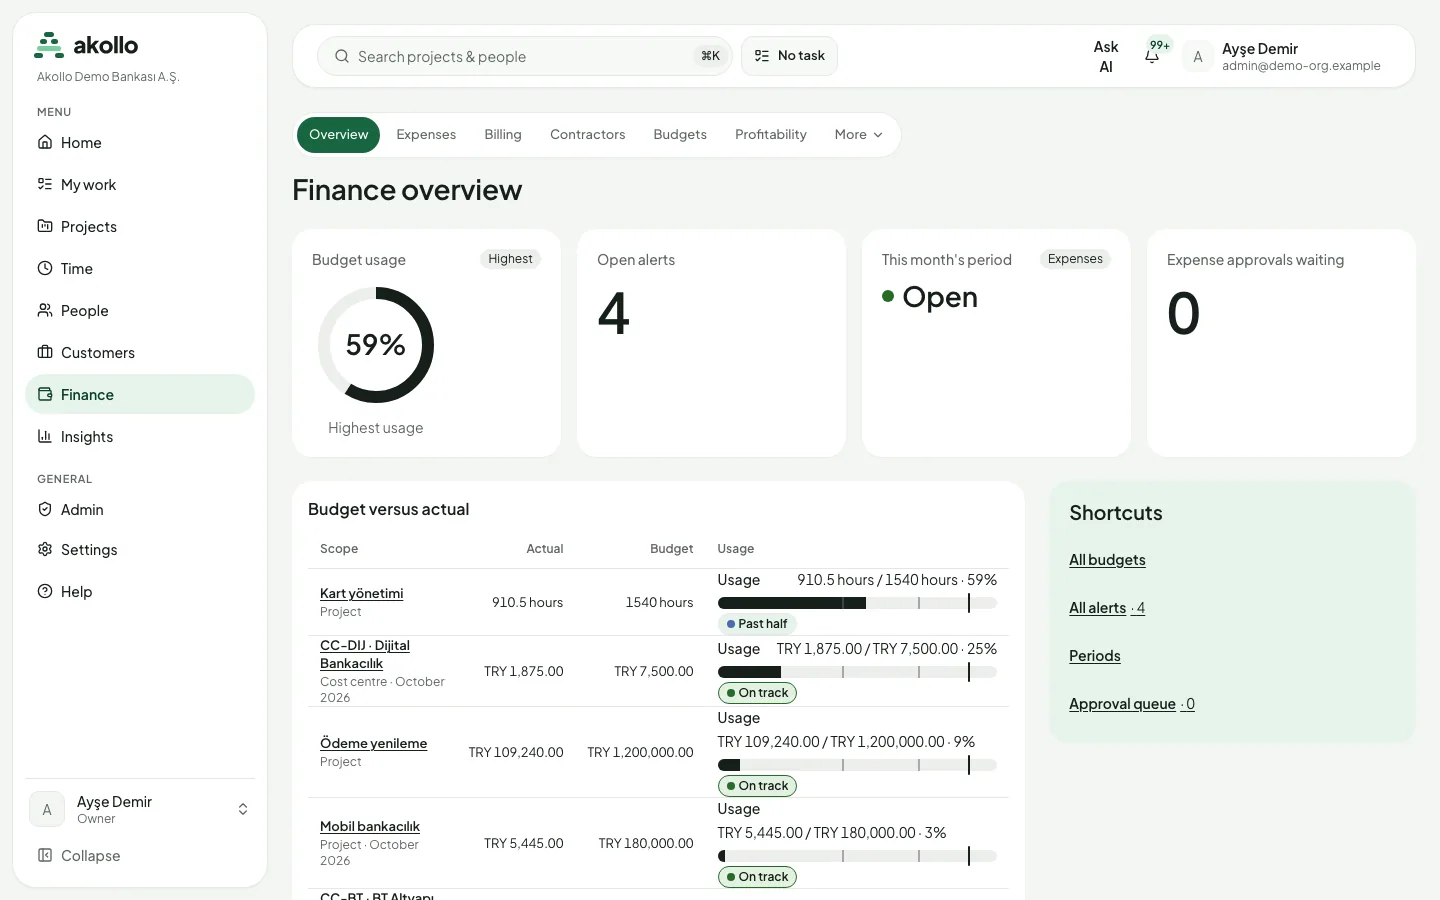Screen dimensions: 1440x900
Task: Click the Highest badge on Budget usage card
Action: (510, 259)
